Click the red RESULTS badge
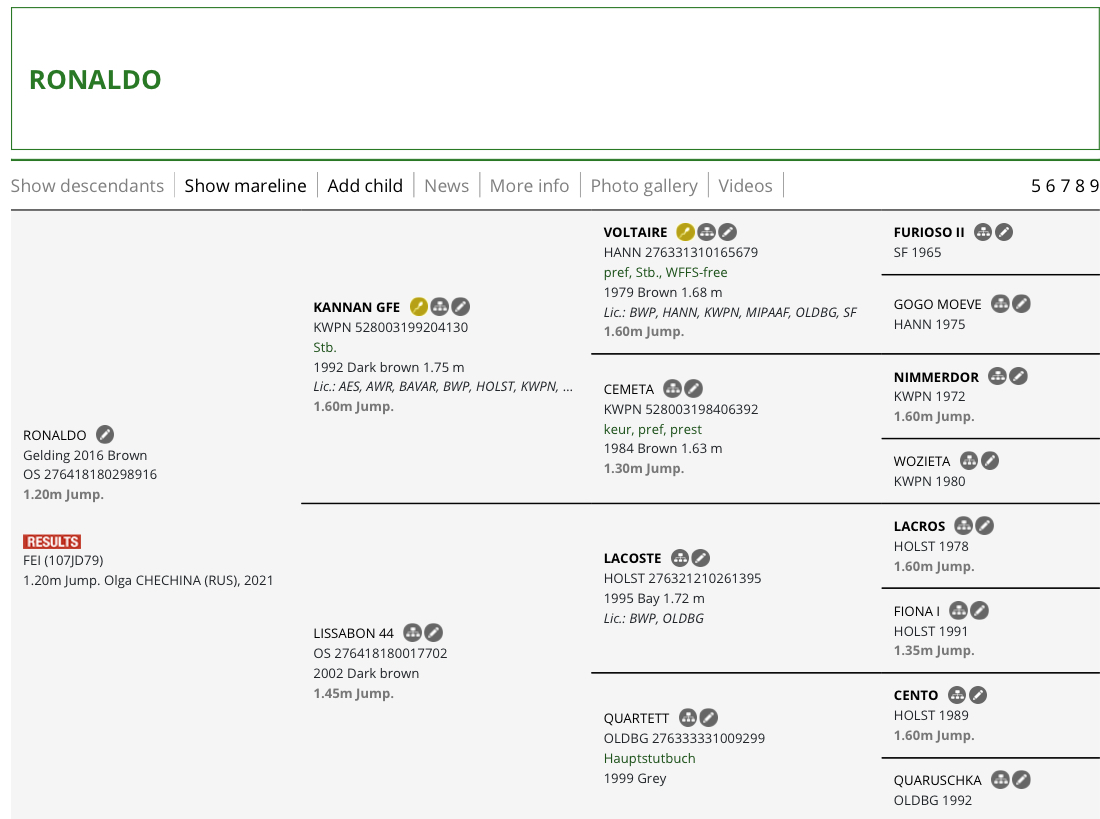This screenshot has height=819, width=1100. pyautogui.click(x=52, y=541)
